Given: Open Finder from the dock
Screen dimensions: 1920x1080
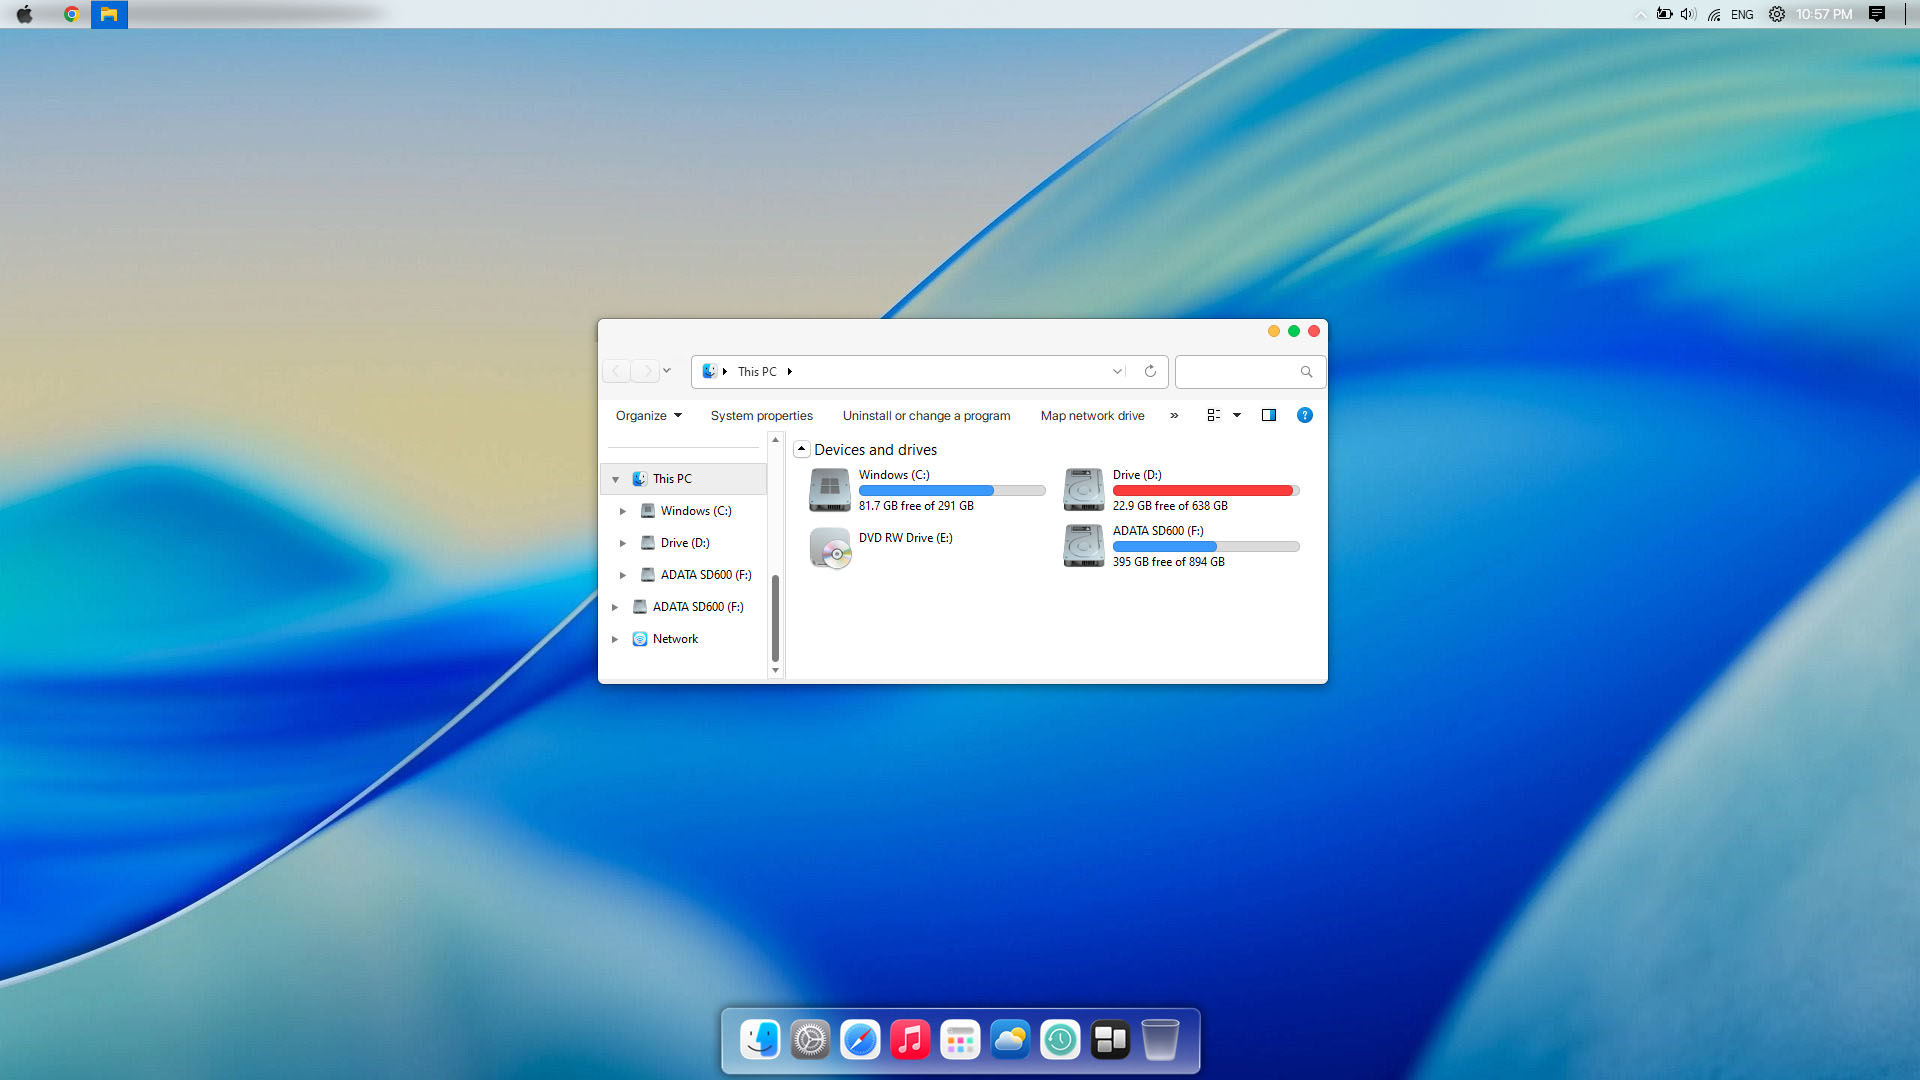Looking at the screenshot, I should tap(760, 1039).
